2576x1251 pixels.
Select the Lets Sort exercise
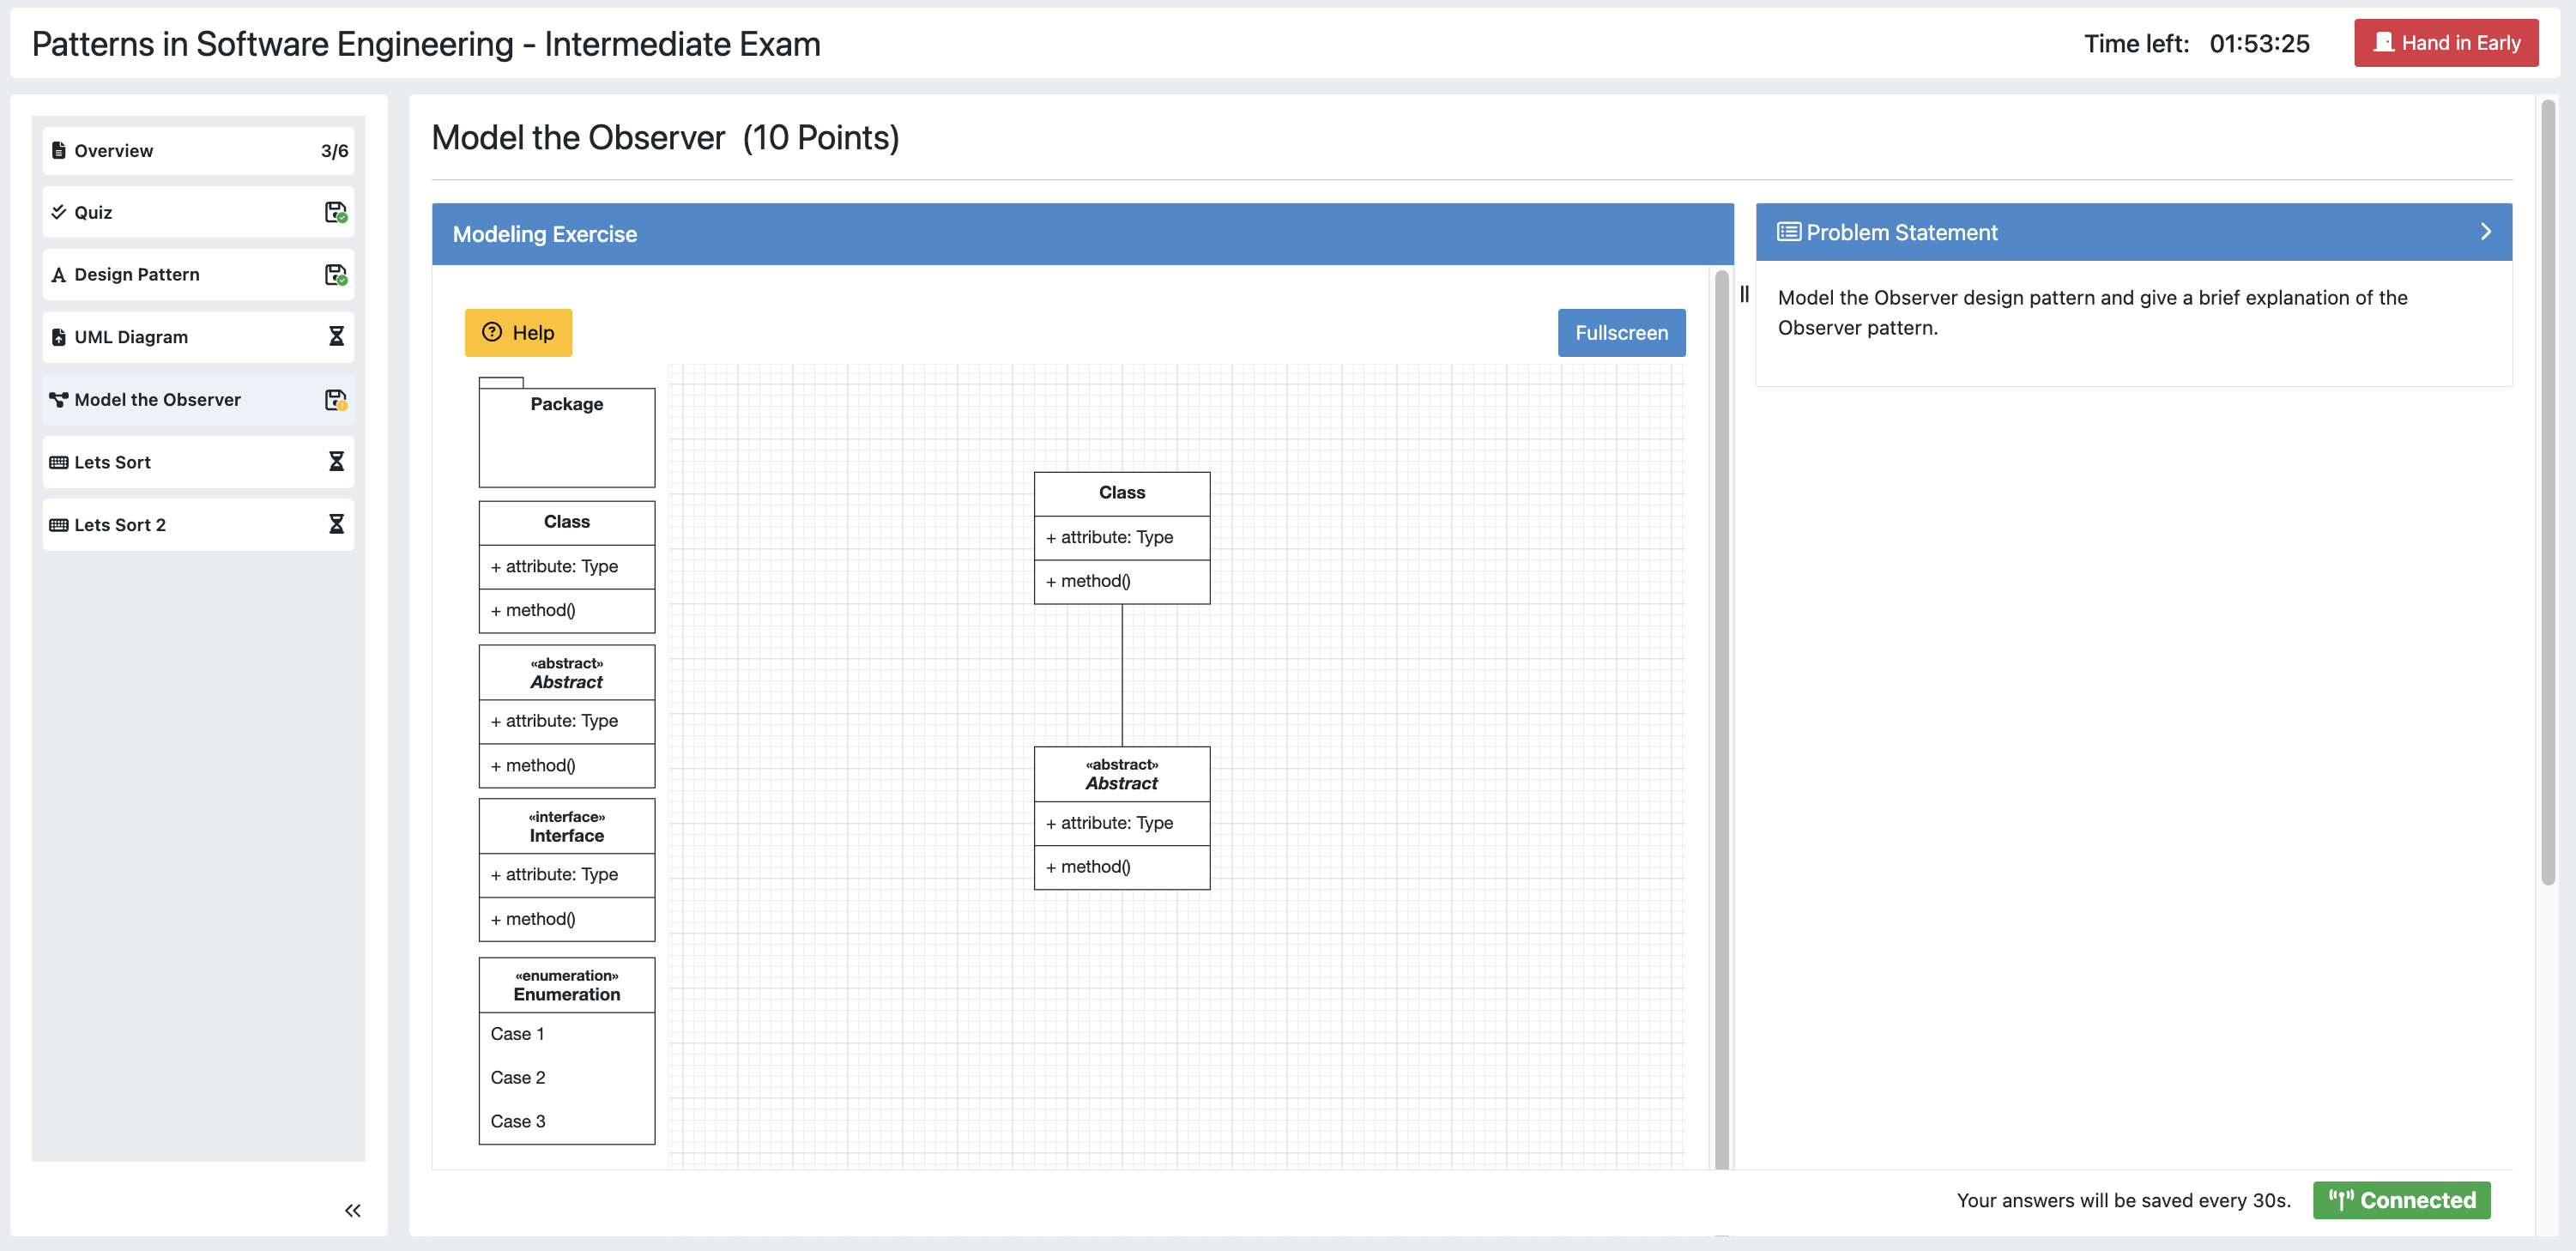[198, 462]
